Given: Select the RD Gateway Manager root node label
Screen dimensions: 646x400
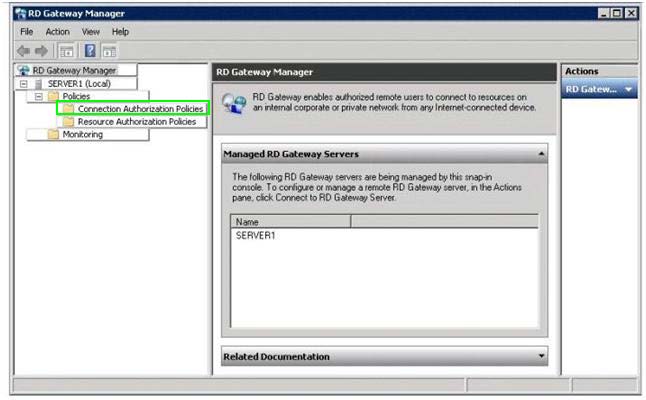Looking at the screenshot, I should 75,70.
